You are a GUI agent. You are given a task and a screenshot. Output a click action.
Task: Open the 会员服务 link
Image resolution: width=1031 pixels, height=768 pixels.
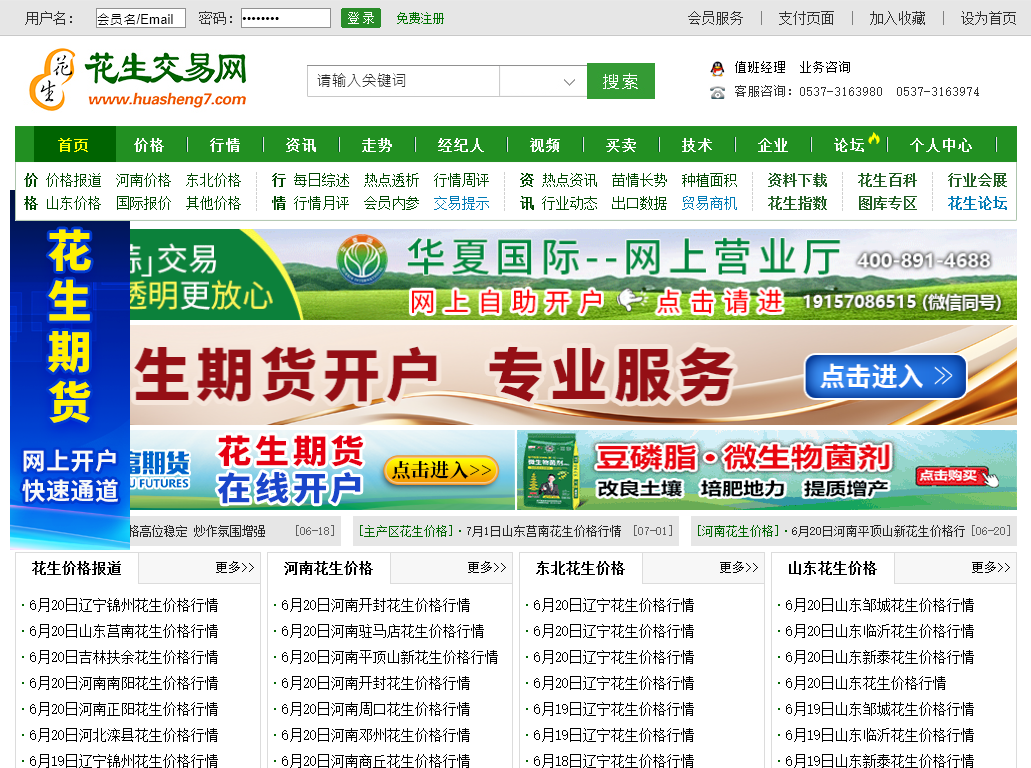click(715, 18)
